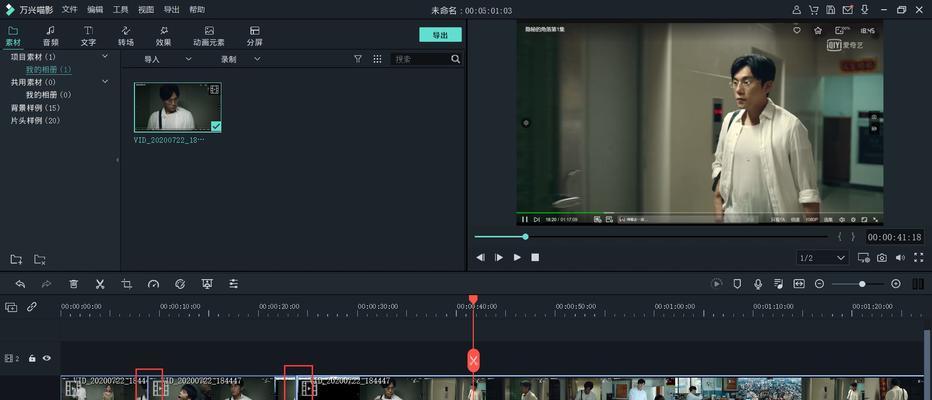
Task: Open the 文字 text tab
Action: pos(88,36)
